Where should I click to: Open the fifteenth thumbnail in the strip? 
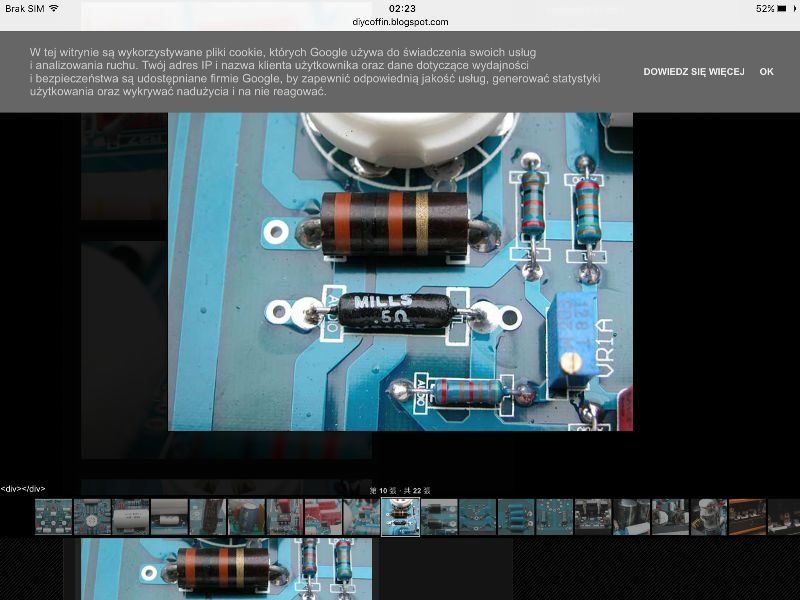click(x=593, y=517)
